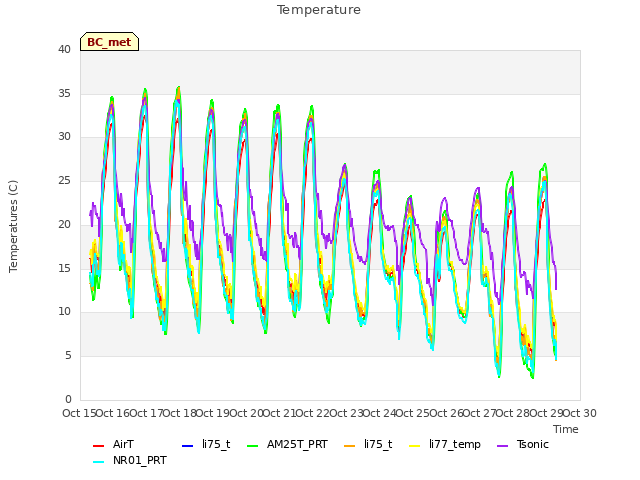Image resolution: width=640 pixels, height=480 pixels.
Task: Click the 10 y-axis tick label
Action: point(64,312)
